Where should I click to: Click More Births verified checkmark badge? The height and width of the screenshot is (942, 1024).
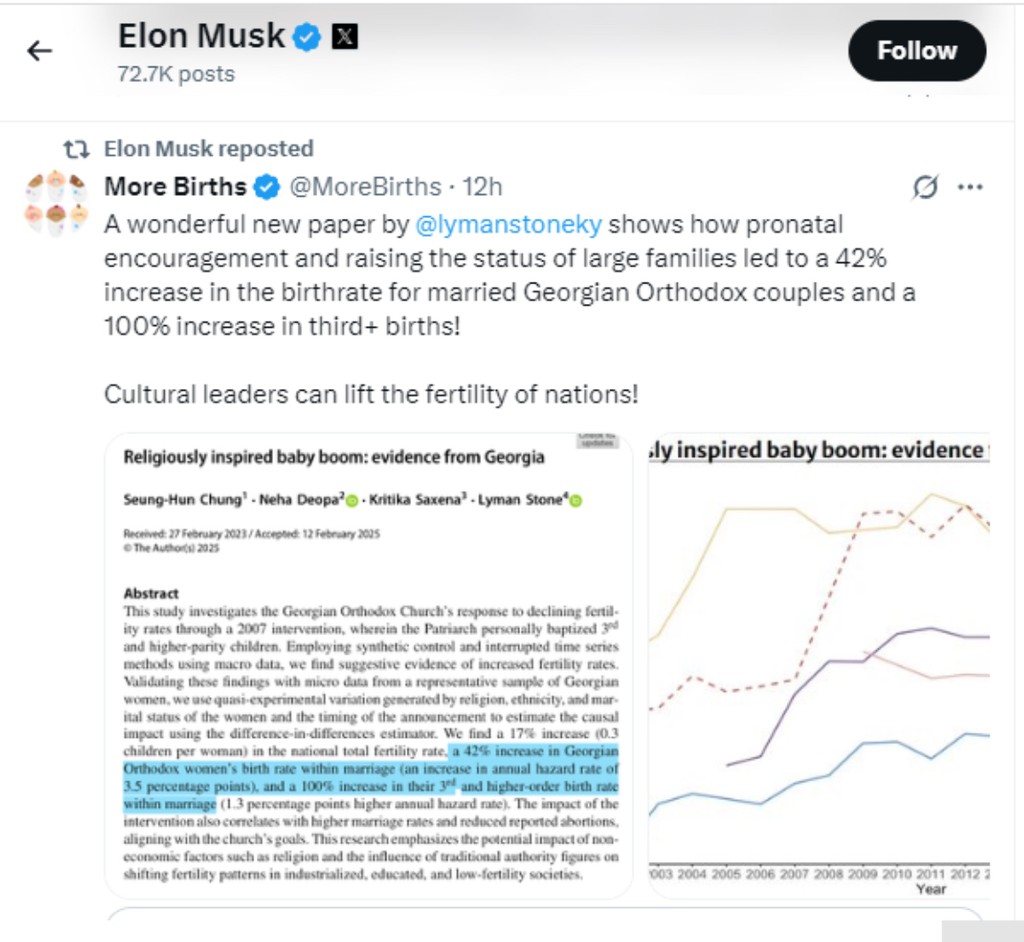(x=267, y=187)
